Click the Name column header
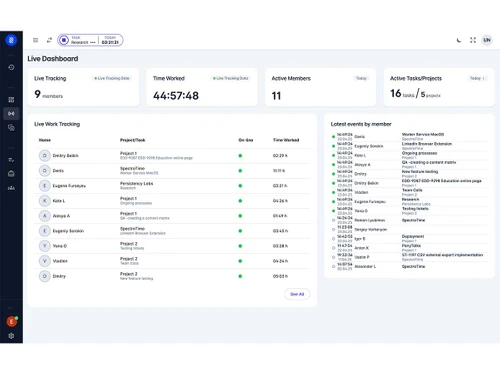Screen dimensions: 500x375 pos(45,140)
